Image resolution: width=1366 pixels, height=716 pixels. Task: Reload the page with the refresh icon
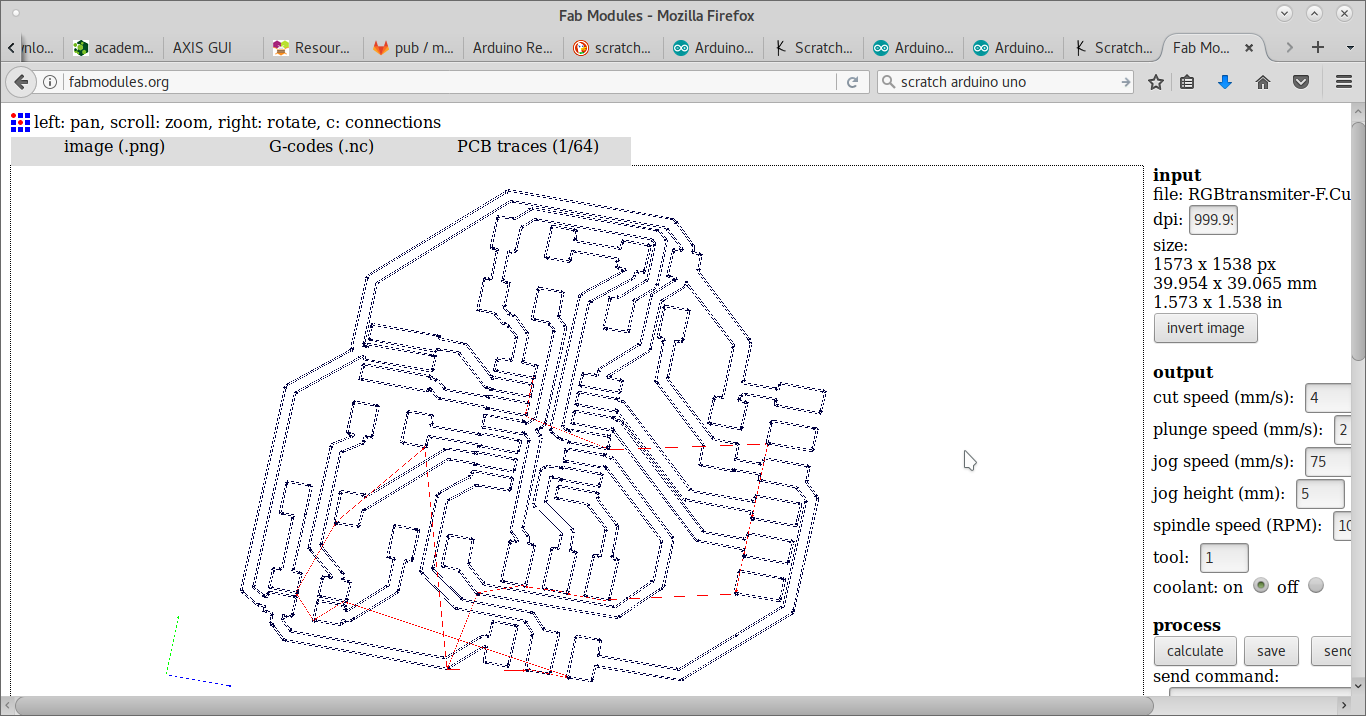point(852,82)
